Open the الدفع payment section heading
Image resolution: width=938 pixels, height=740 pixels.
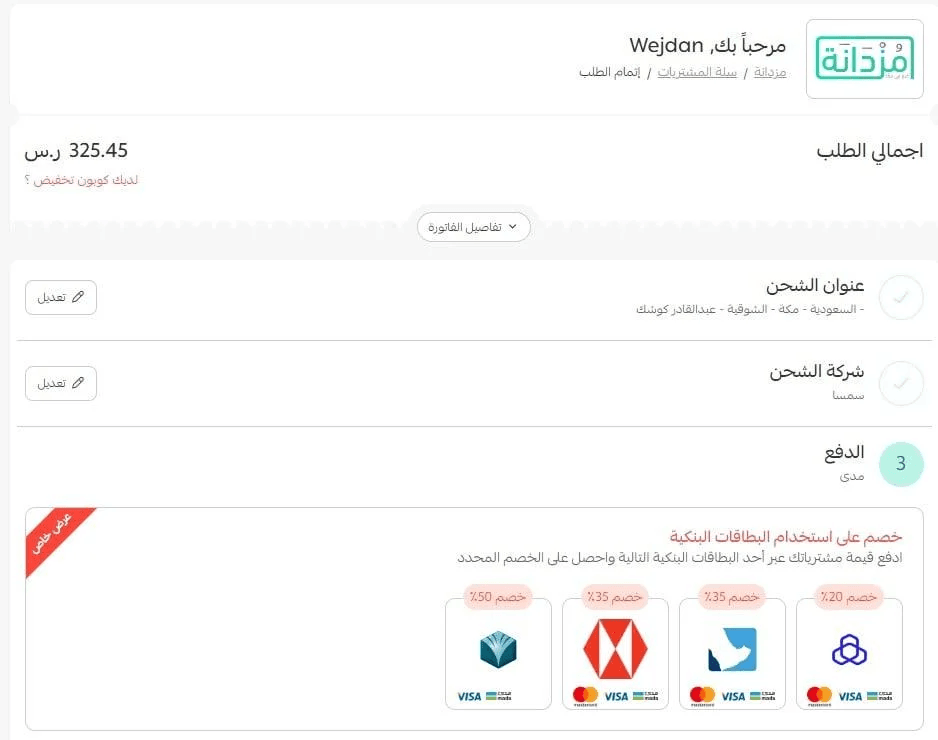844,452
